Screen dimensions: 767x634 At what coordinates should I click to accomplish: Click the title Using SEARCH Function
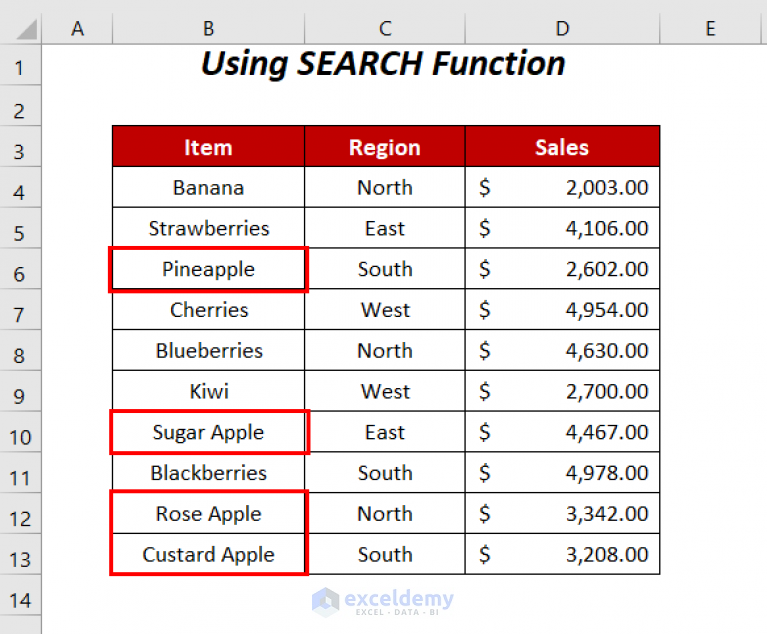point(383,64)
